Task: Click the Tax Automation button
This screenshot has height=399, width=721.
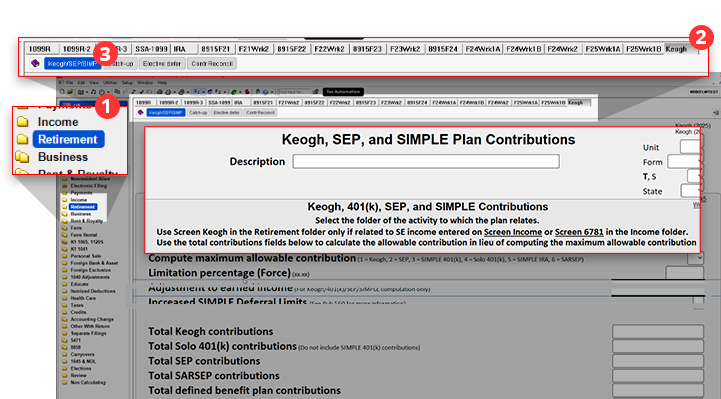Action: (343, 92)
